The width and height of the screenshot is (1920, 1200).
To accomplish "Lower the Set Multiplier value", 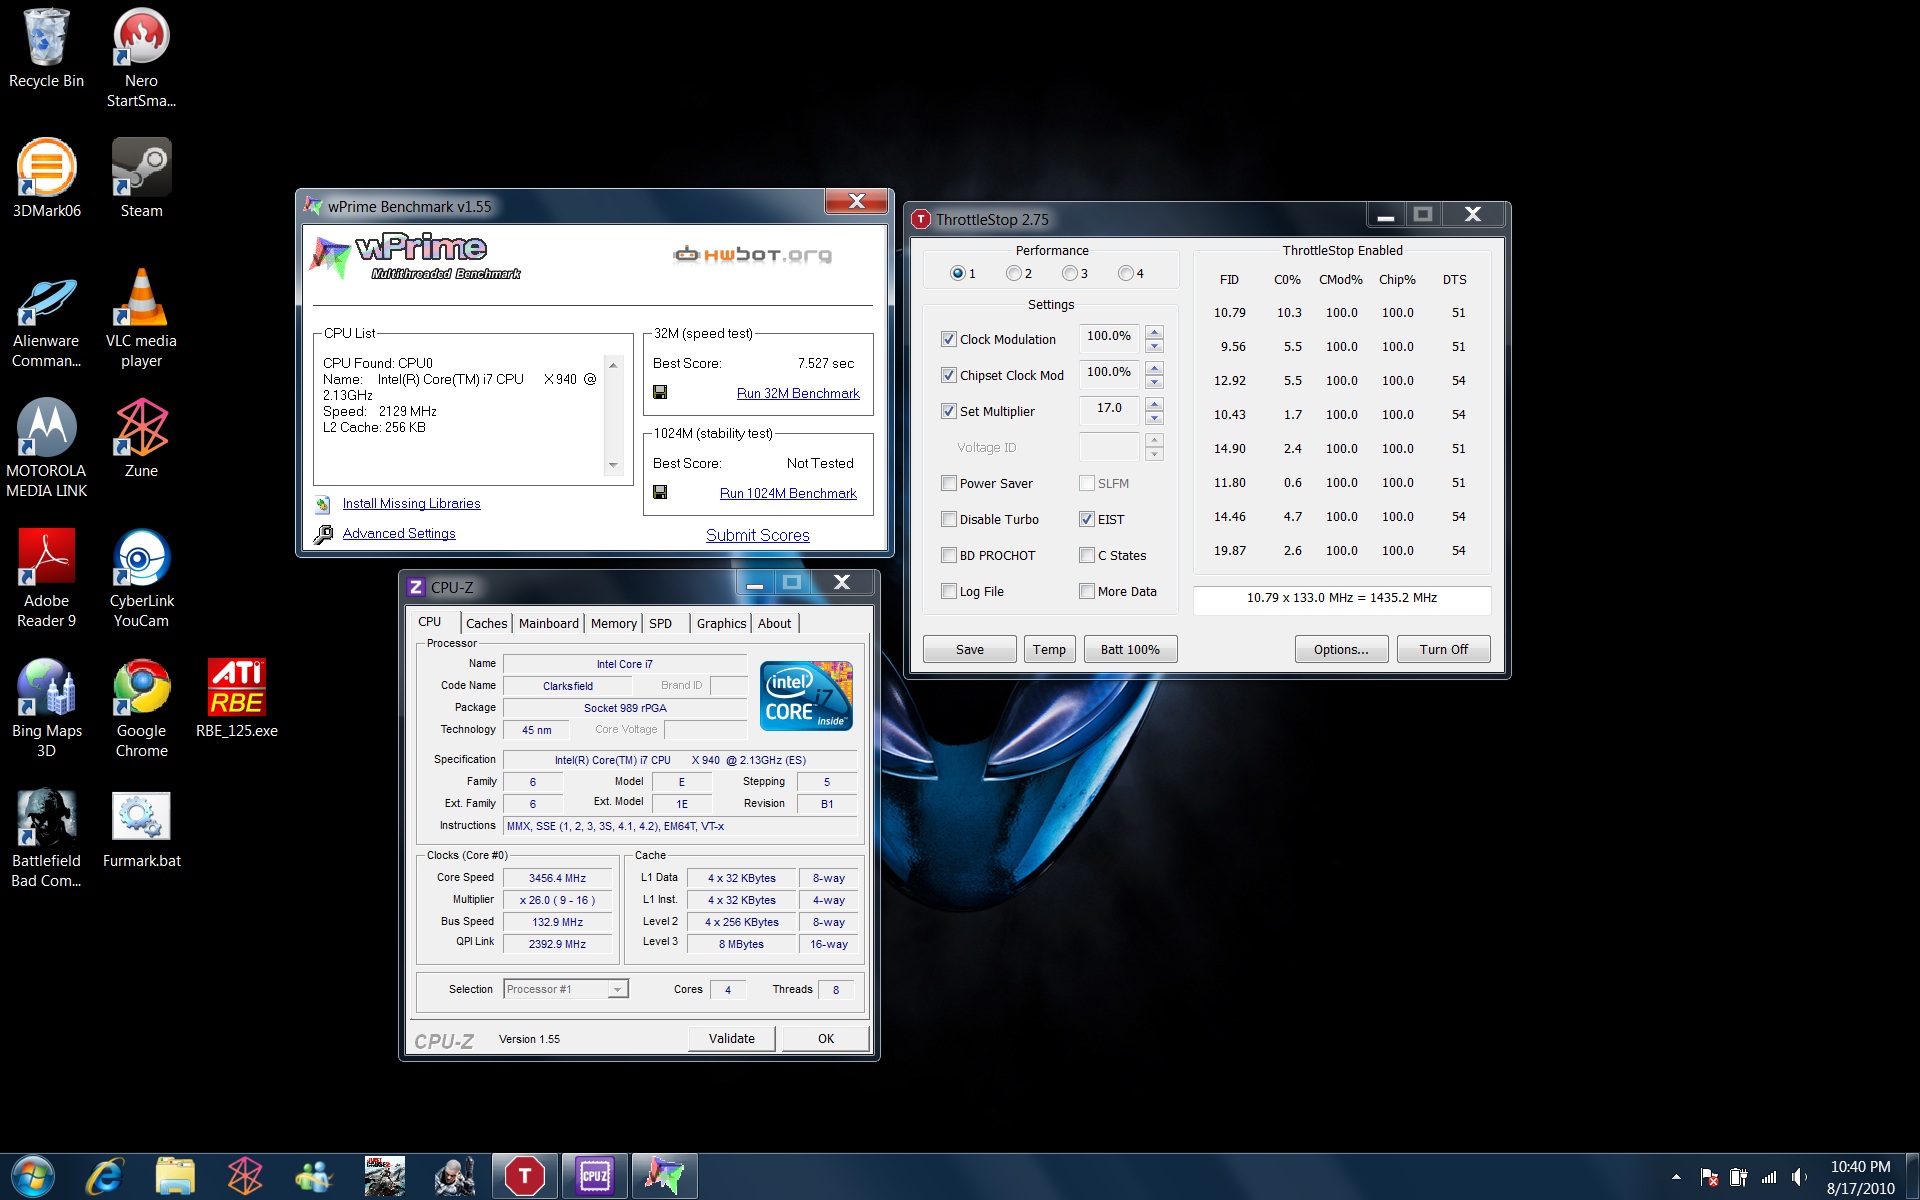I will (x=1154, y=418).
